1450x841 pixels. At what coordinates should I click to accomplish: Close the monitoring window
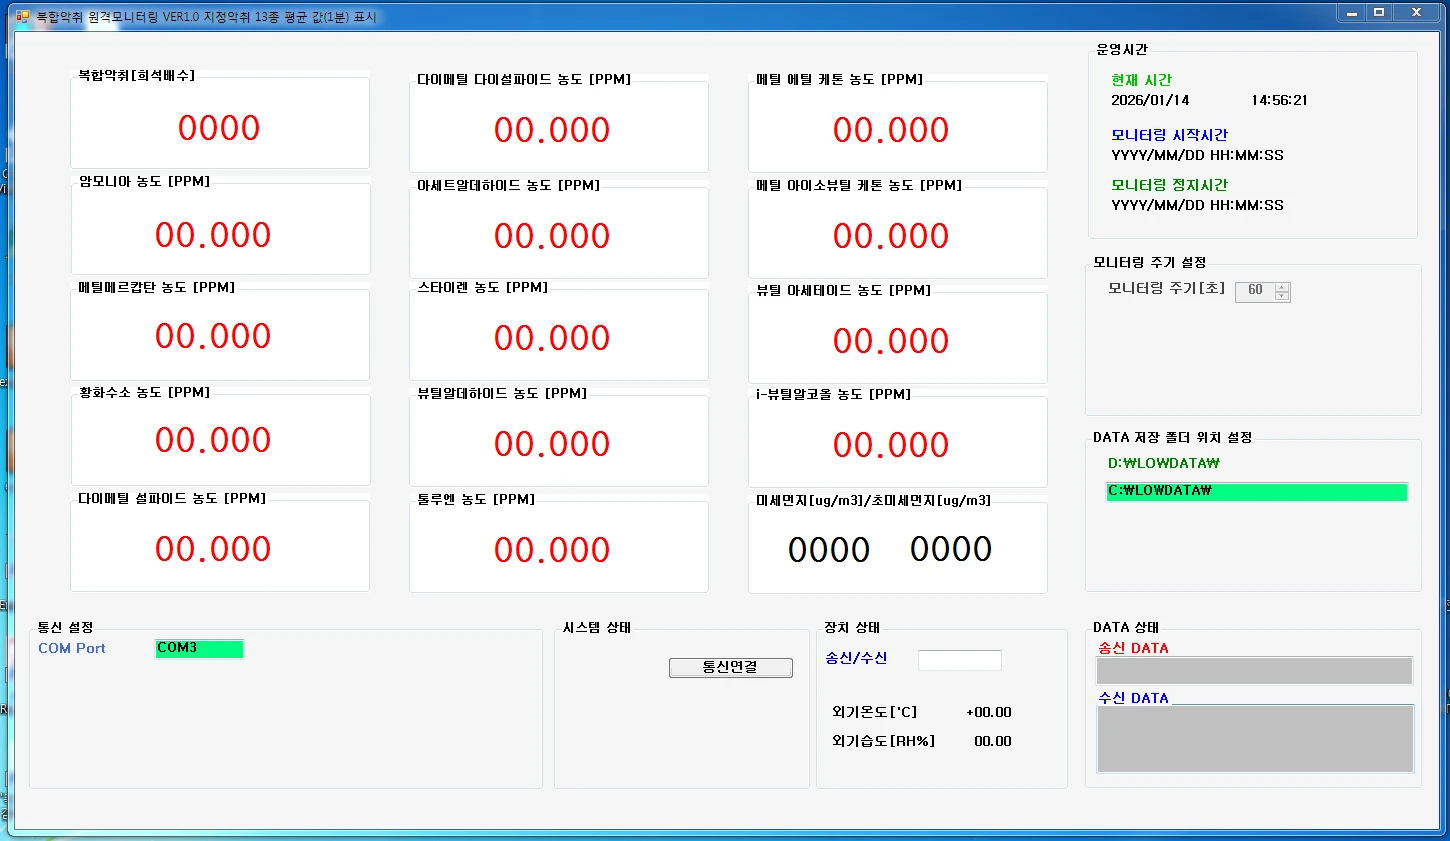point(1417,13)
